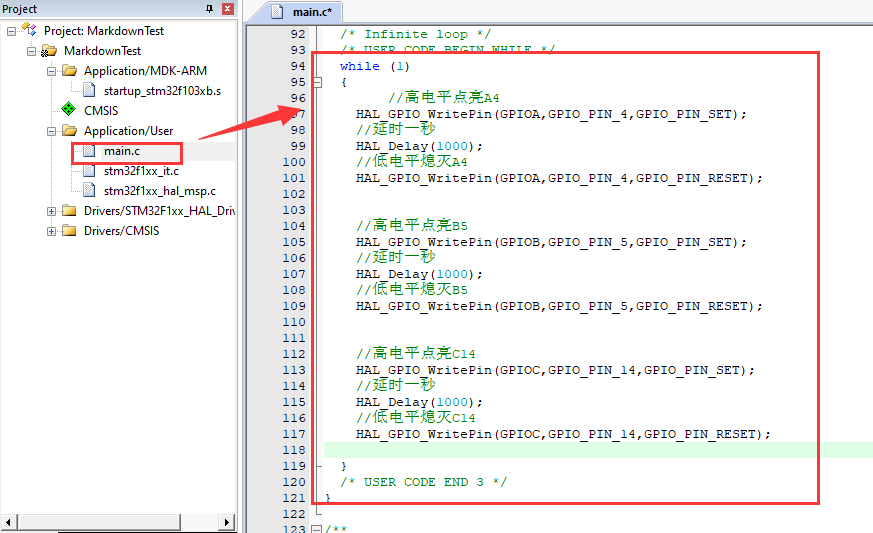Click file icon beside stm32f1xx_it.c
This screenshot has height=533, width=873.
tap(89, 171)
